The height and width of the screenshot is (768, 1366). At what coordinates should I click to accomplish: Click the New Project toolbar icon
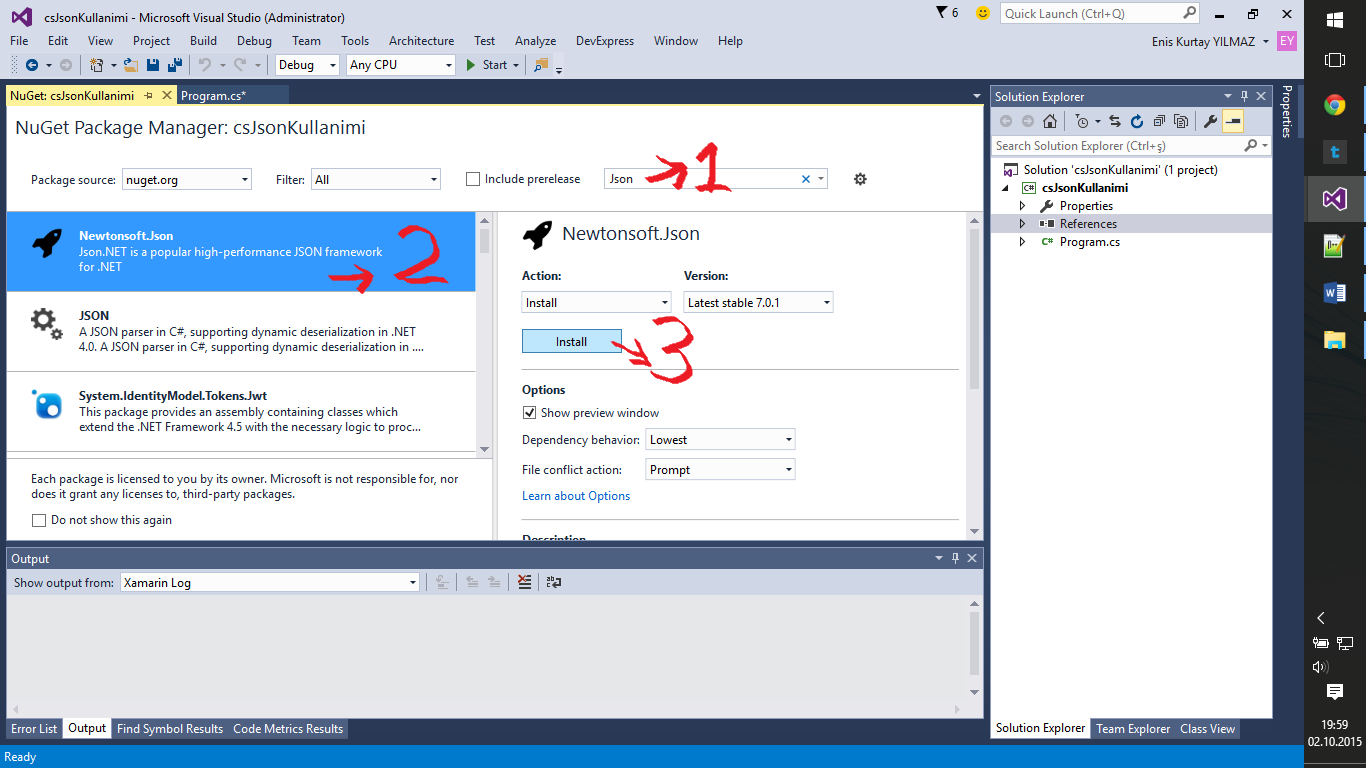[96, 64]
